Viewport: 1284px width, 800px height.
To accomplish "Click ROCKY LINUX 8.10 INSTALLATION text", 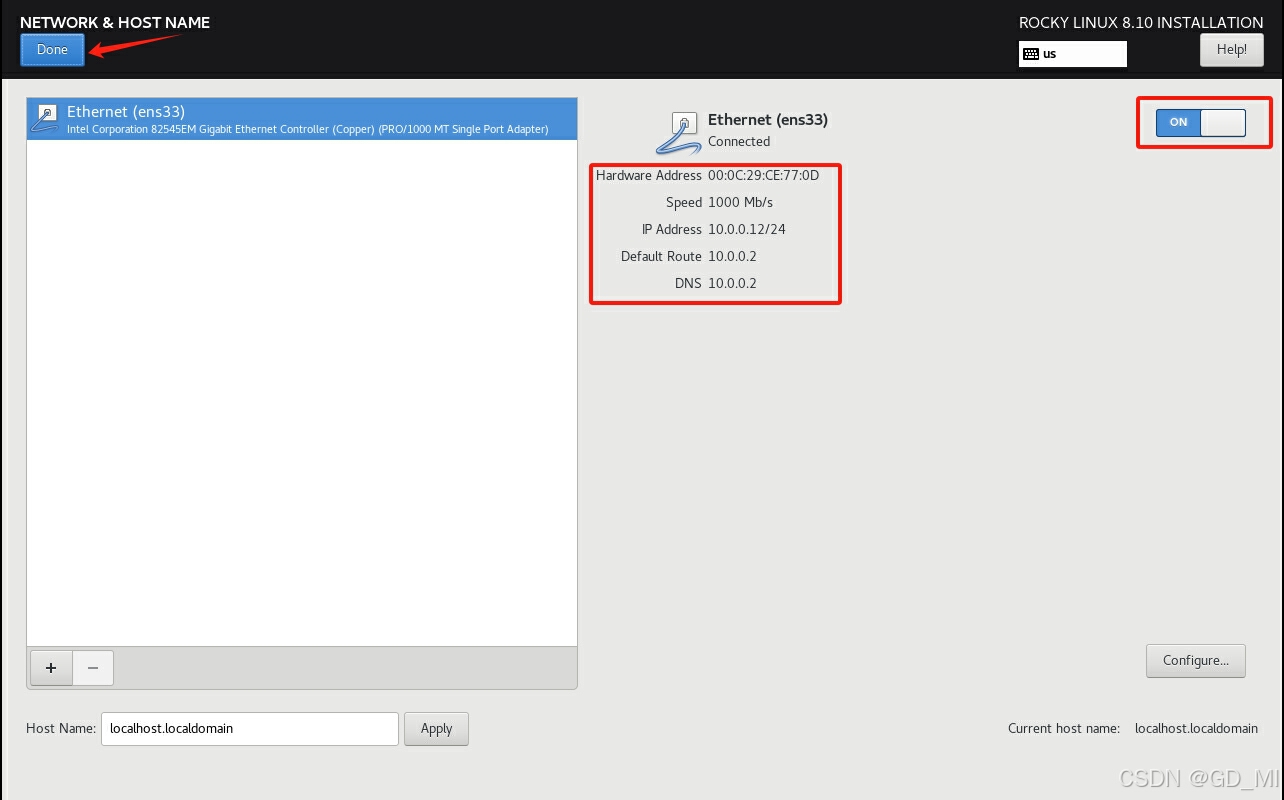I will [x=1141, y=22].
